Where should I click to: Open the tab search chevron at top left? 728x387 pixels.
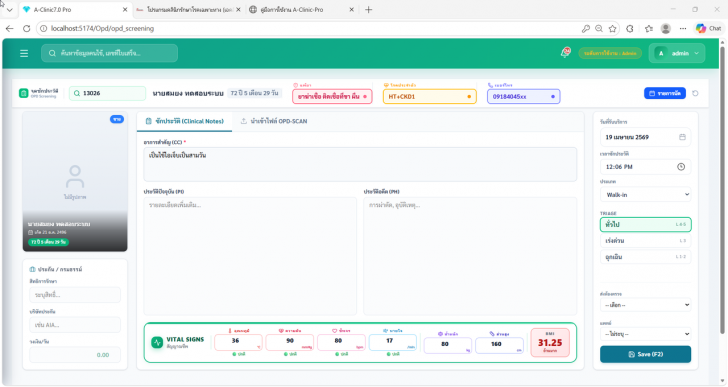click(x=9, y=9)
